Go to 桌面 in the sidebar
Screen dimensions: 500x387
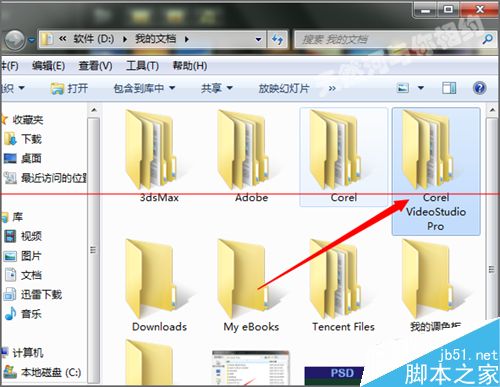[23, 158]
